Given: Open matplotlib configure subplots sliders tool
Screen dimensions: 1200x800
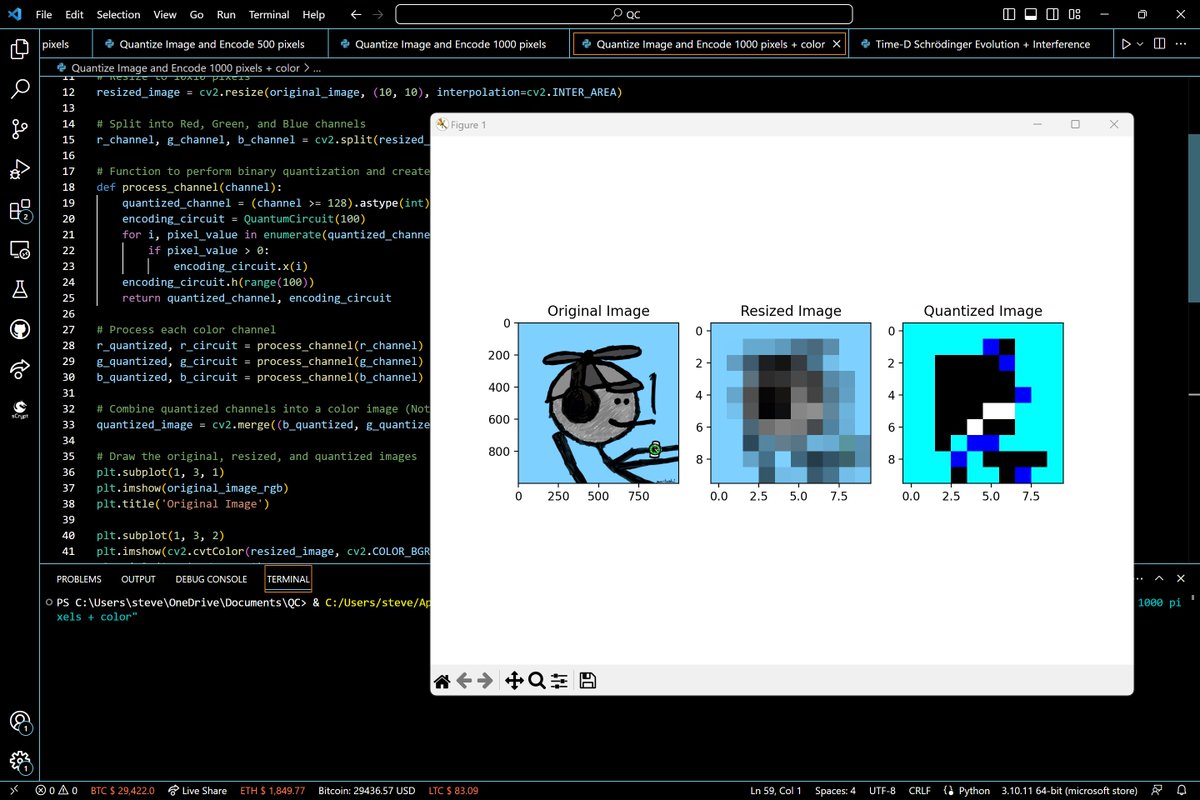Looking at the screenshot, I should 560,681.
